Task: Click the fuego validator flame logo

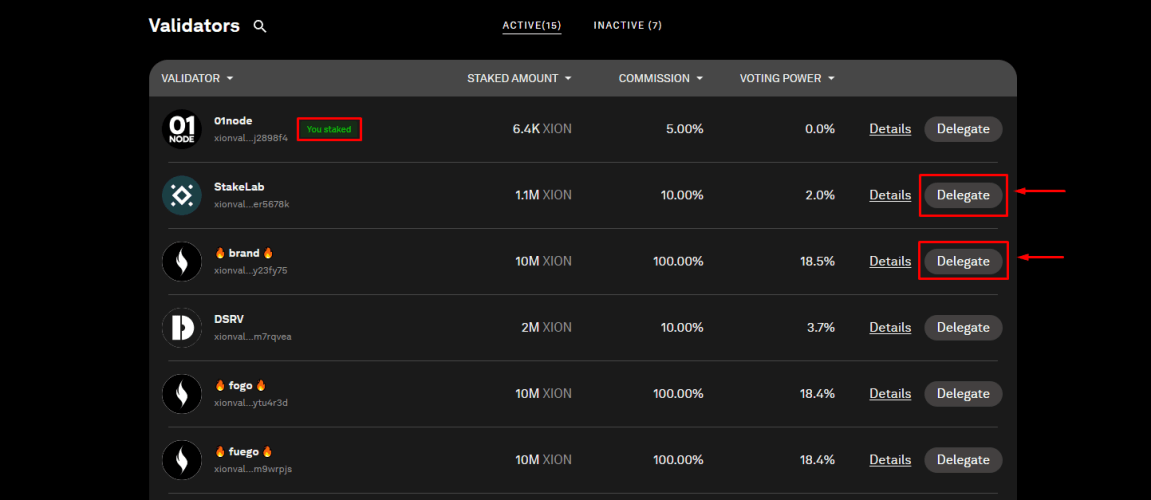Action: click(x=181, y=460)
